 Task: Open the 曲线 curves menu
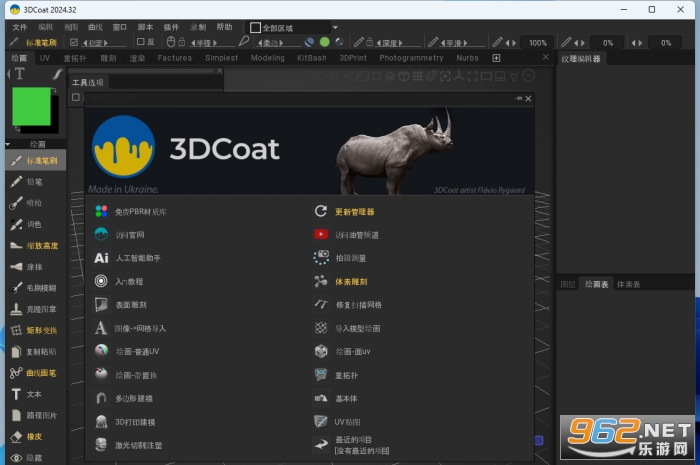95,27
